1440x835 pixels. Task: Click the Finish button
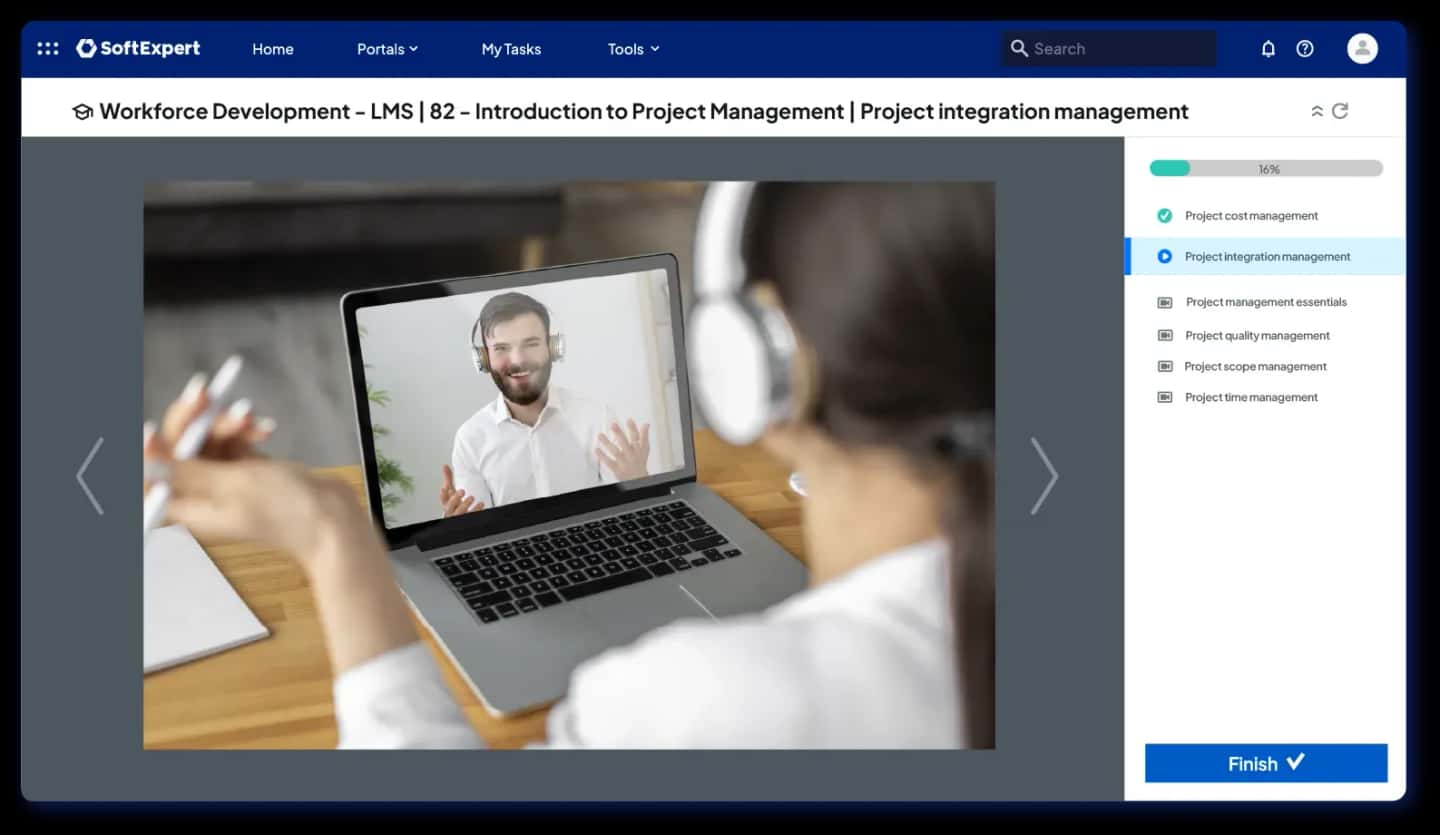(1266, 763)
